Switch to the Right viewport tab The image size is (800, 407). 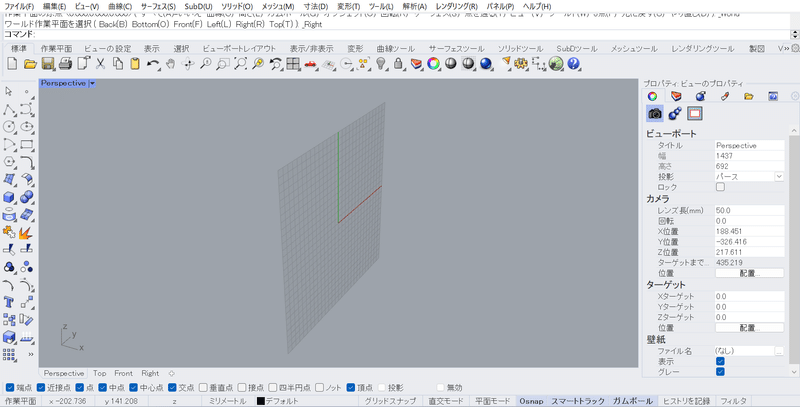pyautogui.click(x=150, y=373)
